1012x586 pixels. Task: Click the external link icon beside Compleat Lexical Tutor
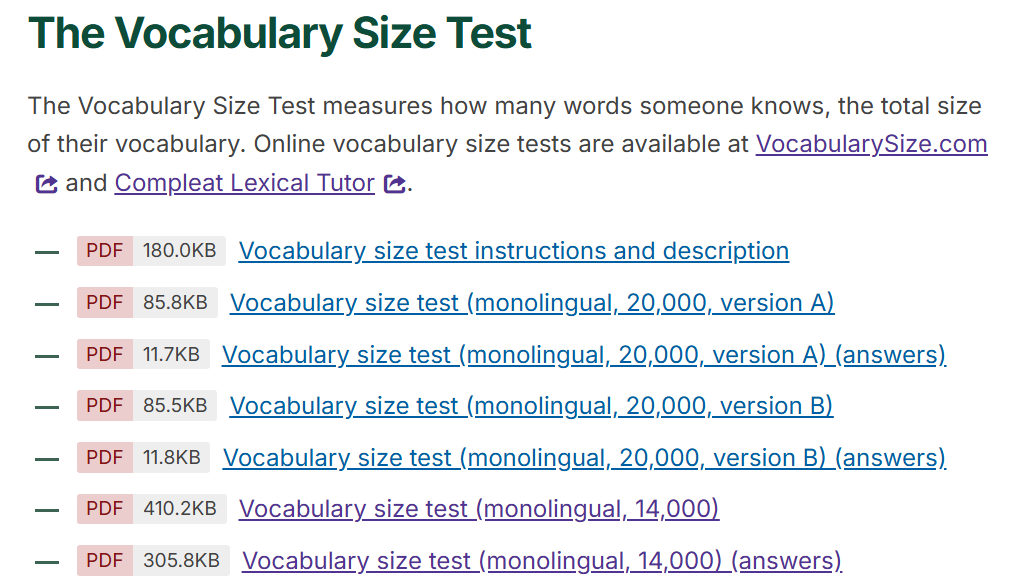(x=392, y=183)
